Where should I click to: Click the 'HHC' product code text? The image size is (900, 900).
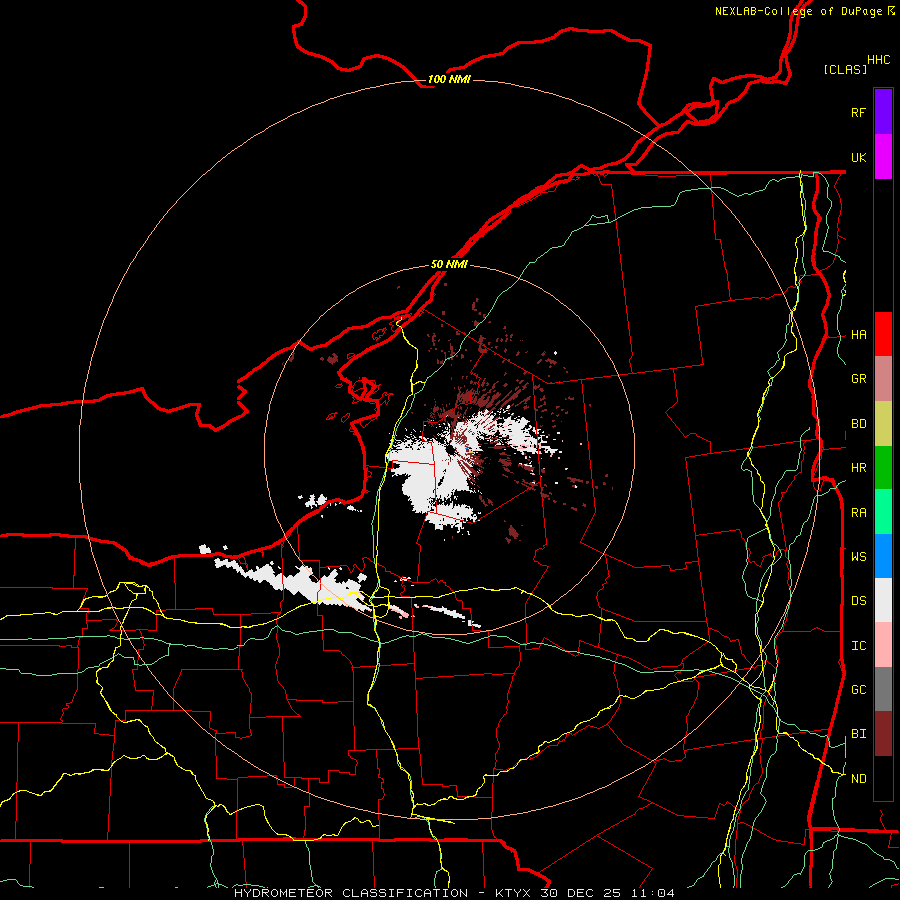[878, 60]
